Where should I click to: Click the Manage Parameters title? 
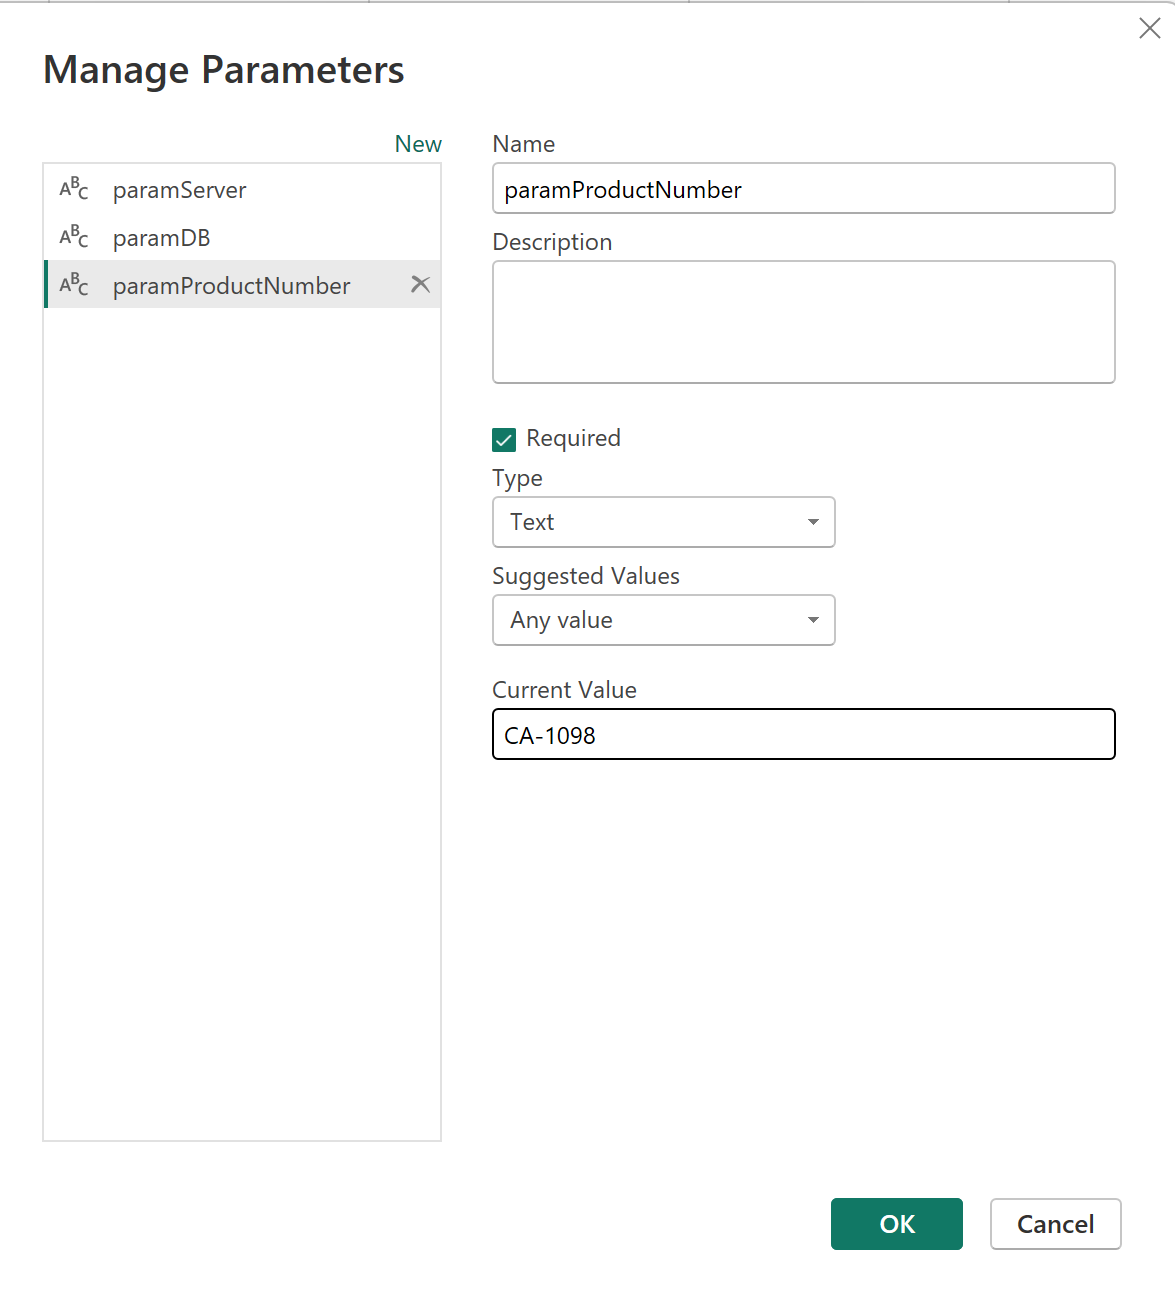click(x=224, y=69)
